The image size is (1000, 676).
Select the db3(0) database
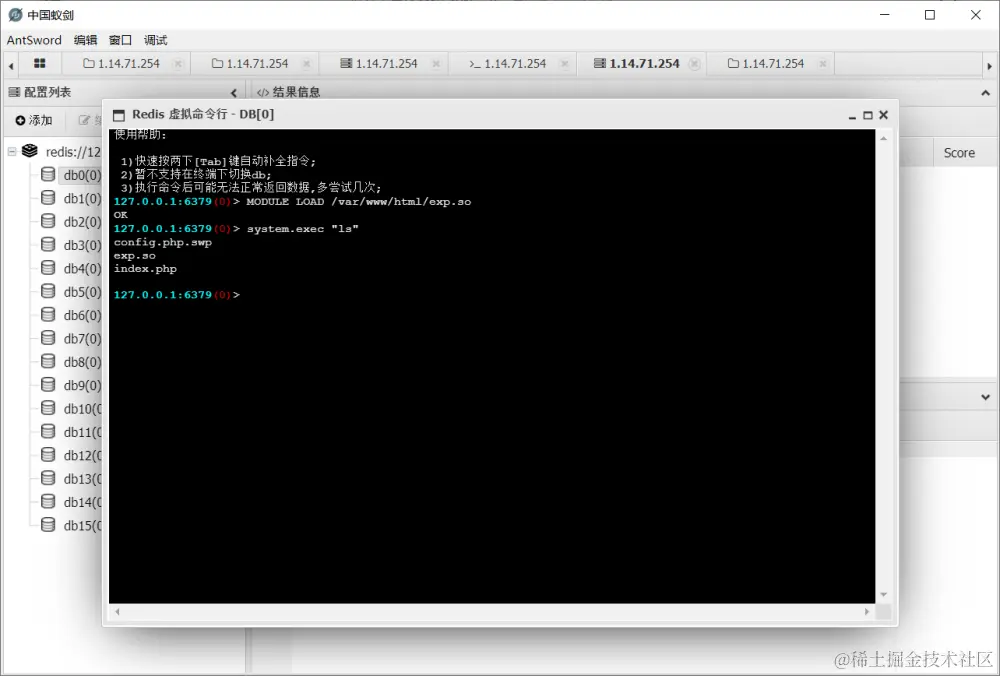(x=82, y=246)
